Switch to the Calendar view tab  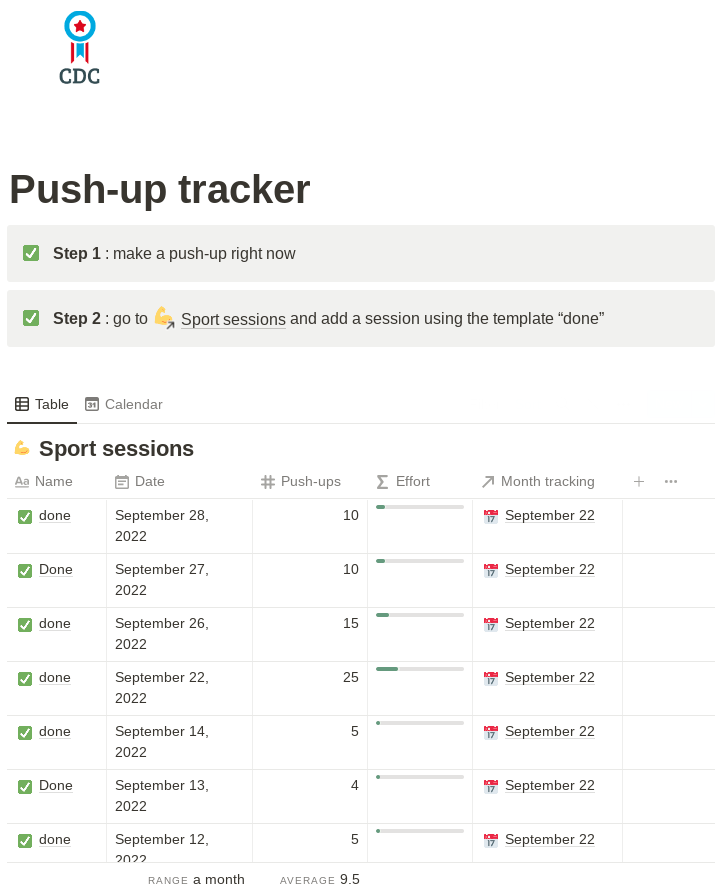tap(124, 404)
